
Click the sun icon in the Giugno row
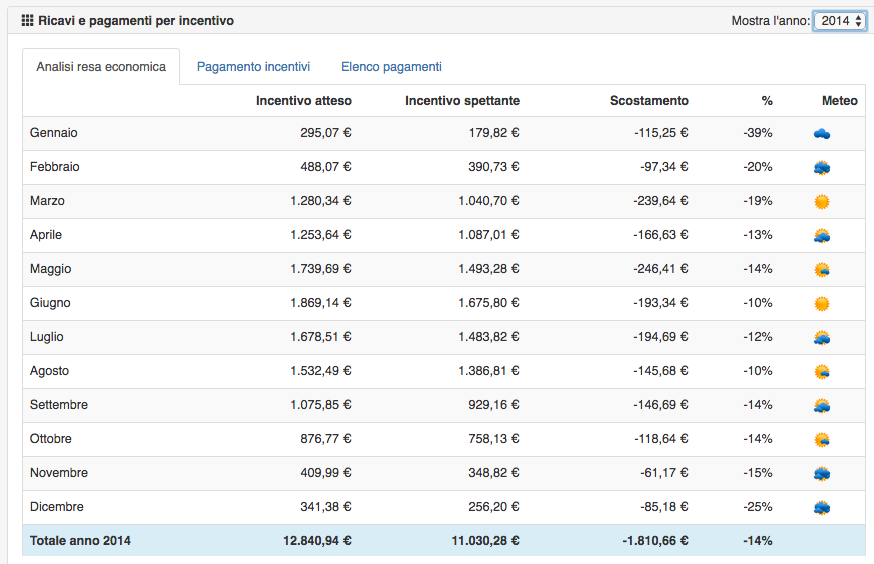[x=822, y=303]
